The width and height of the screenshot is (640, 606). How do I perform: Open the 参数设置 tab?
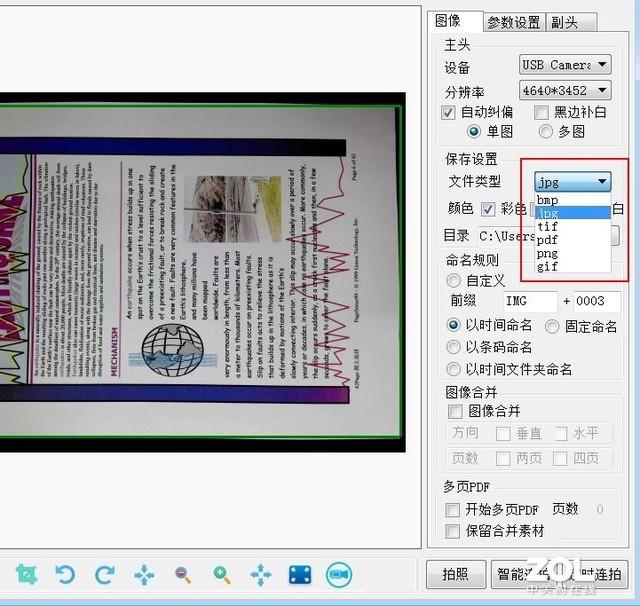pyautogui.click(x=514, y=22)
